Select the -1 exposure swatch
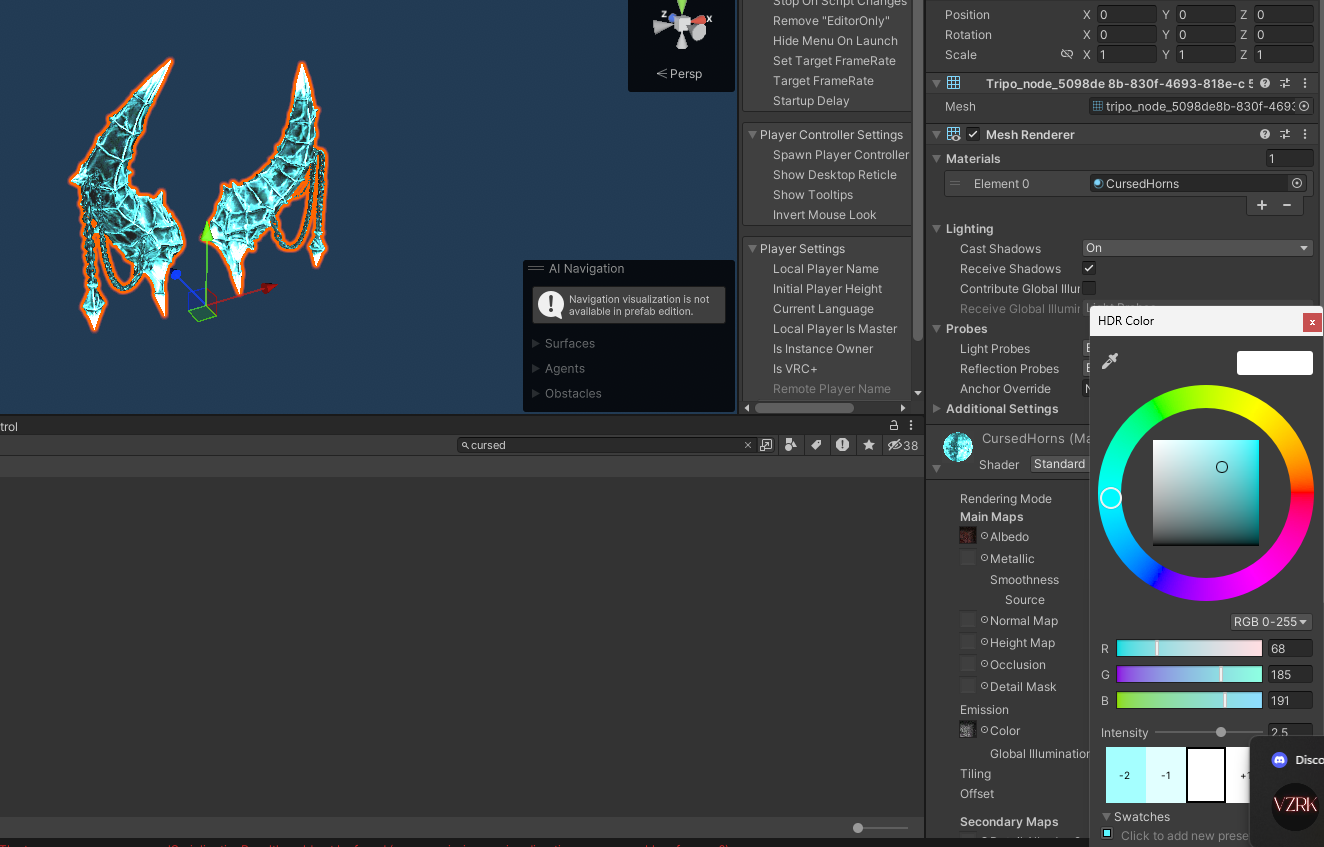1324x847 pixels. (x=1165, y=775)
